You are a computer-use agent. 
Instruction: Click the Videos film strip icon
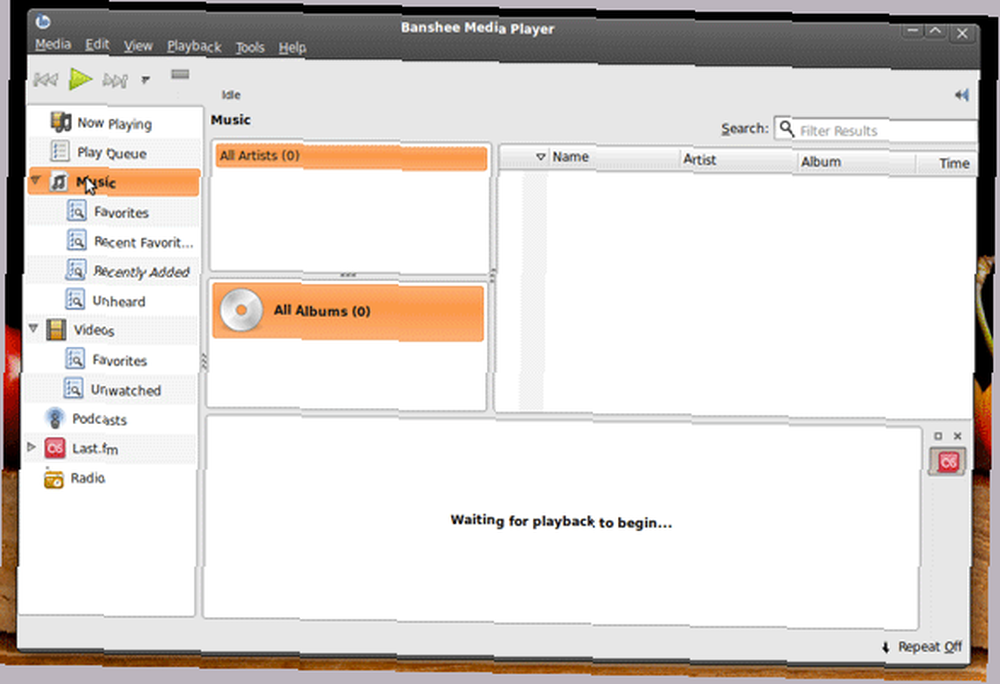click(x=56, y=330)
